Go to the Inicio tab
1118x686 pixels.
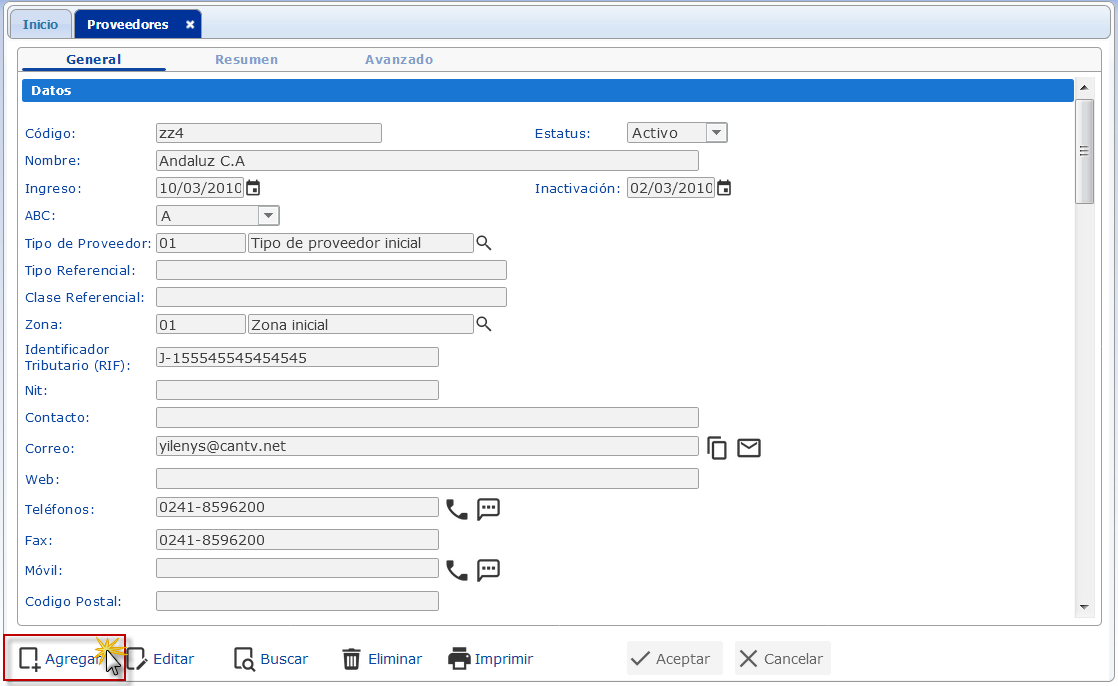[41, 24]
